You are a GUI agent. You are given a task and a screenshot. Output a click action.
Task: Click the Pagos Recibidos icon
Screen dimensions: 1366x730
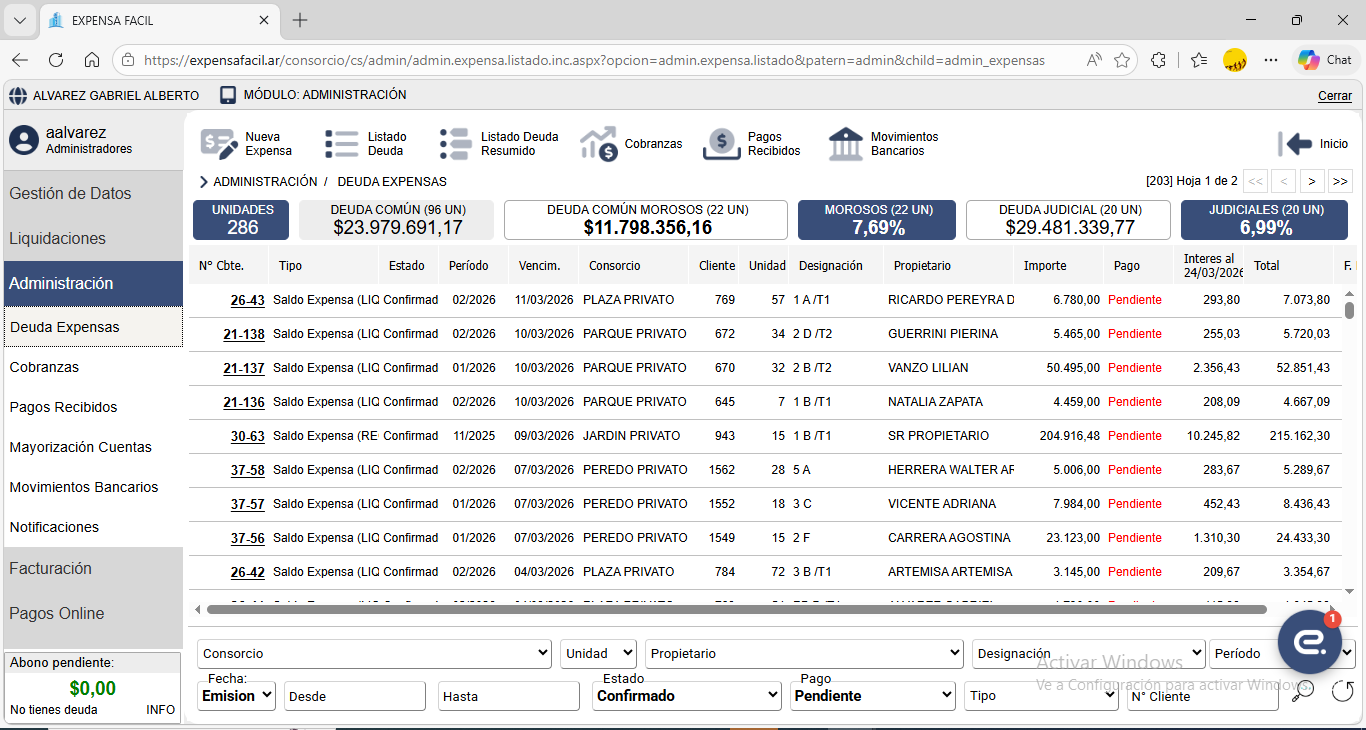722,144
